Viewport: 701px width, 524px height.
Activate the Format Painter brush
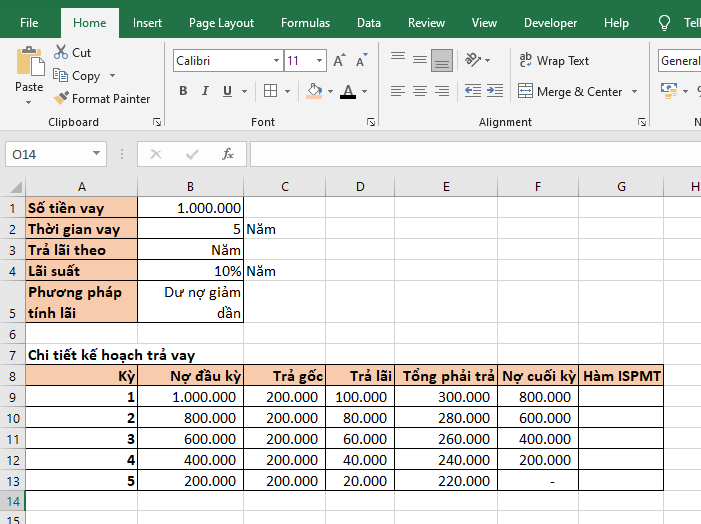pyautogui.click(x=62, y=99)
